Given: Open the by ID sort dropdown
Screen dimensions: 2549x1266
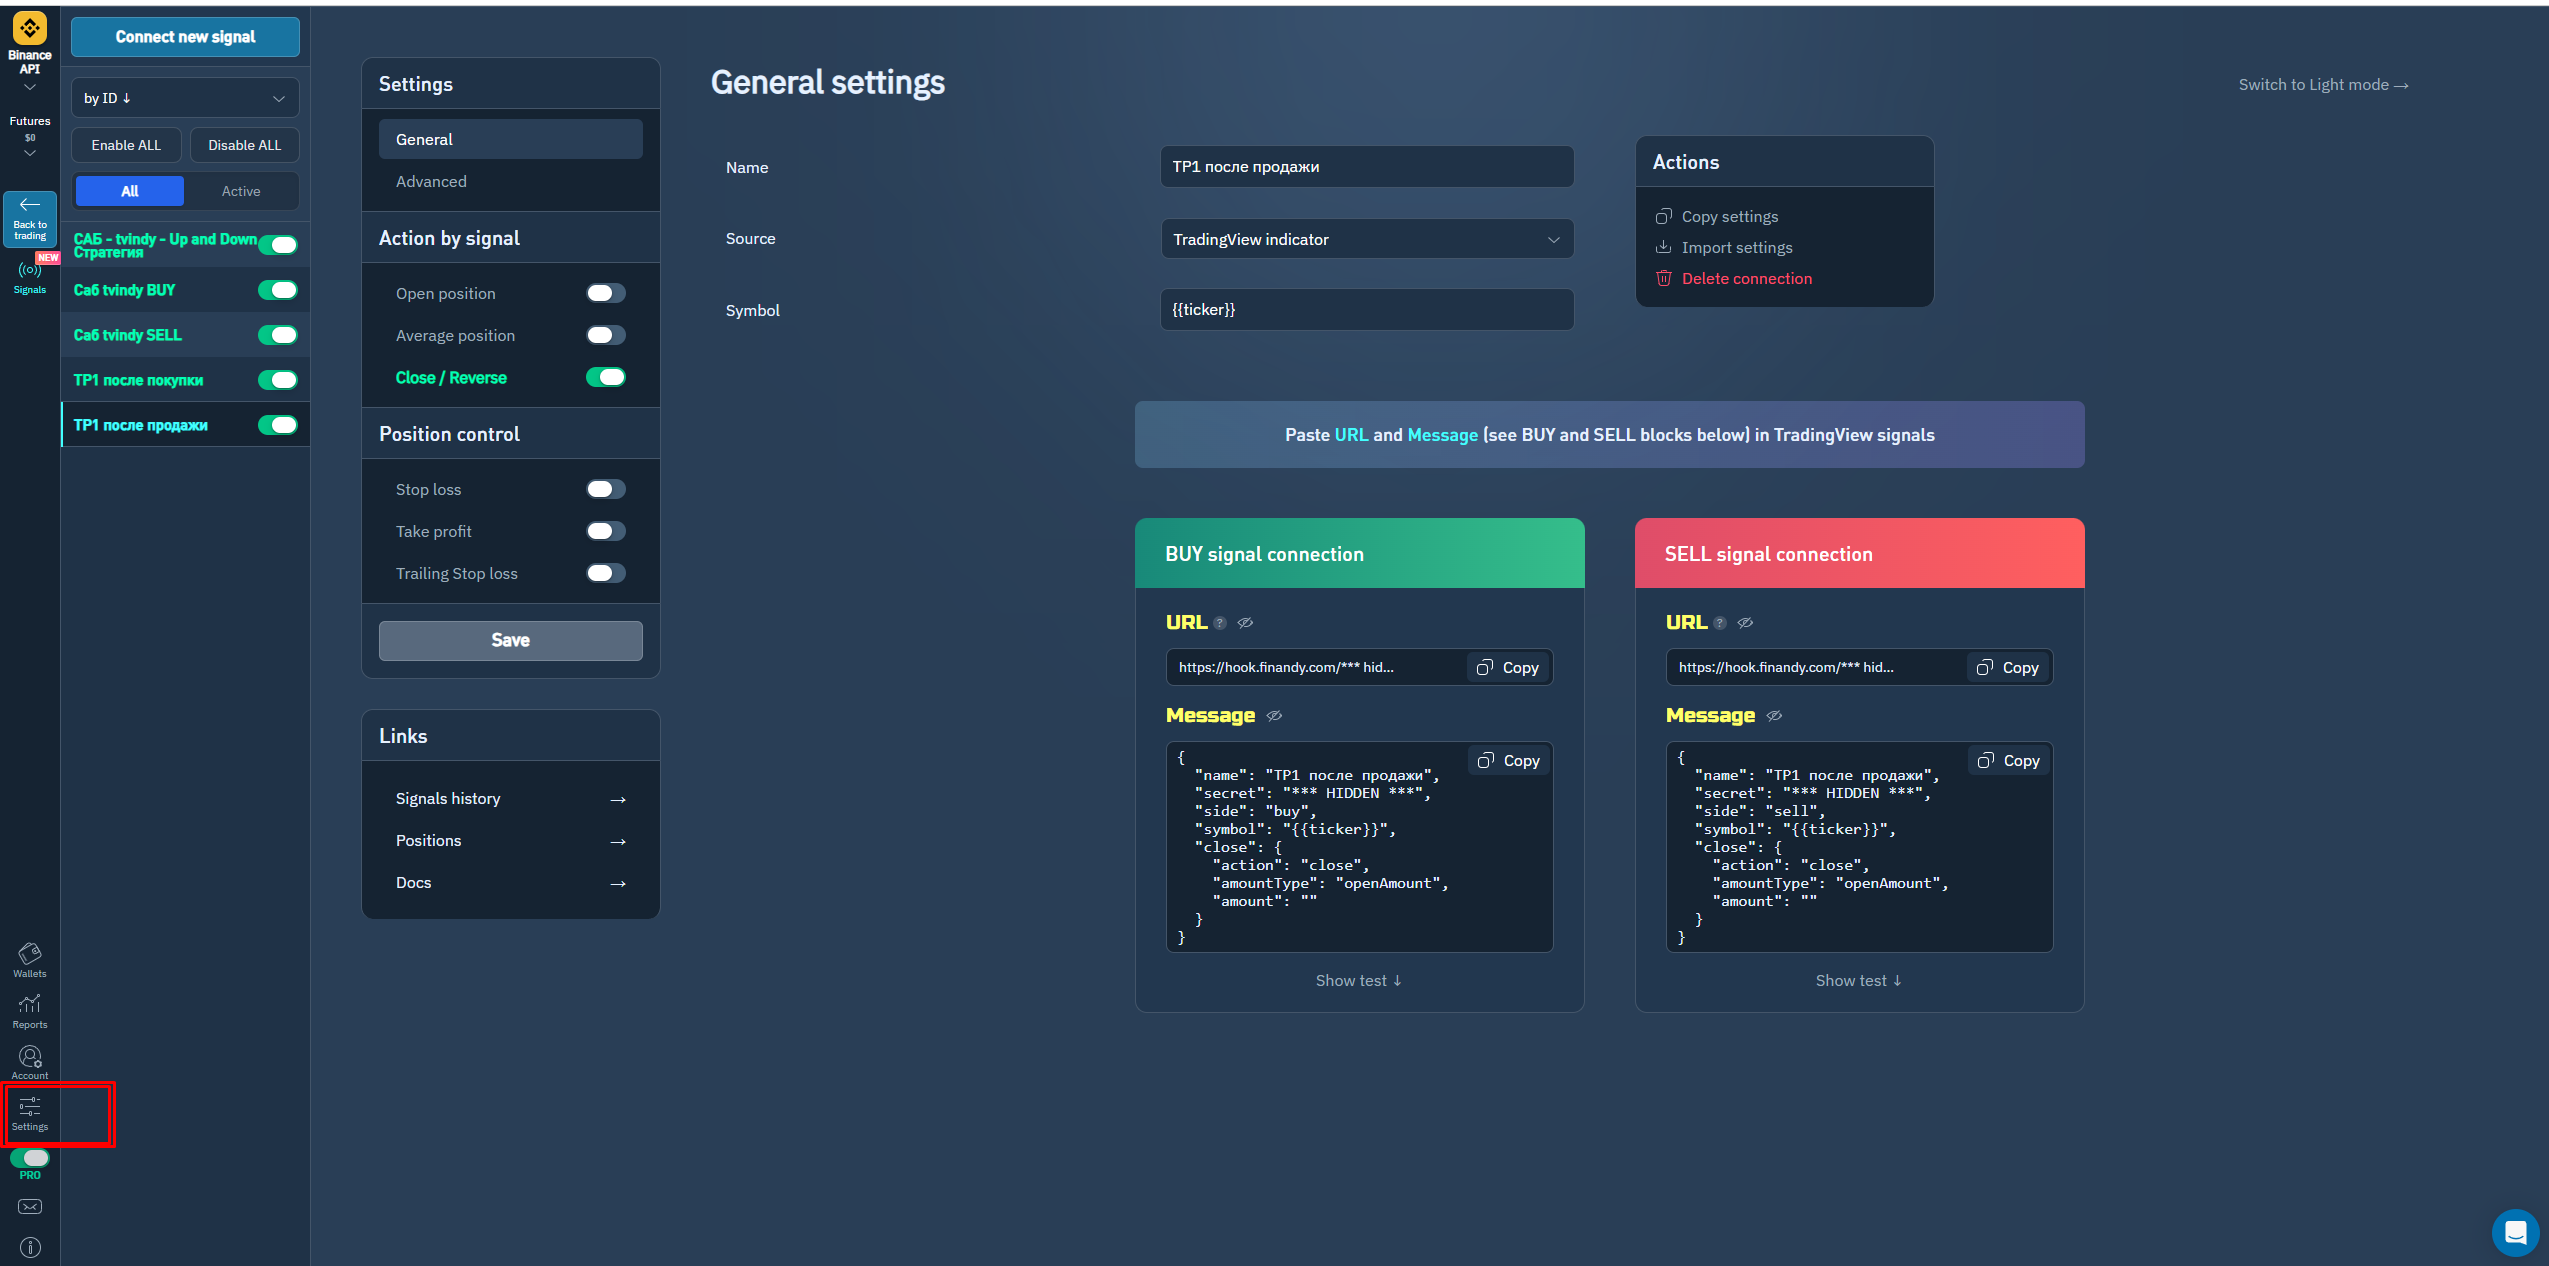Looking at the screenshot, I should 185,98.
